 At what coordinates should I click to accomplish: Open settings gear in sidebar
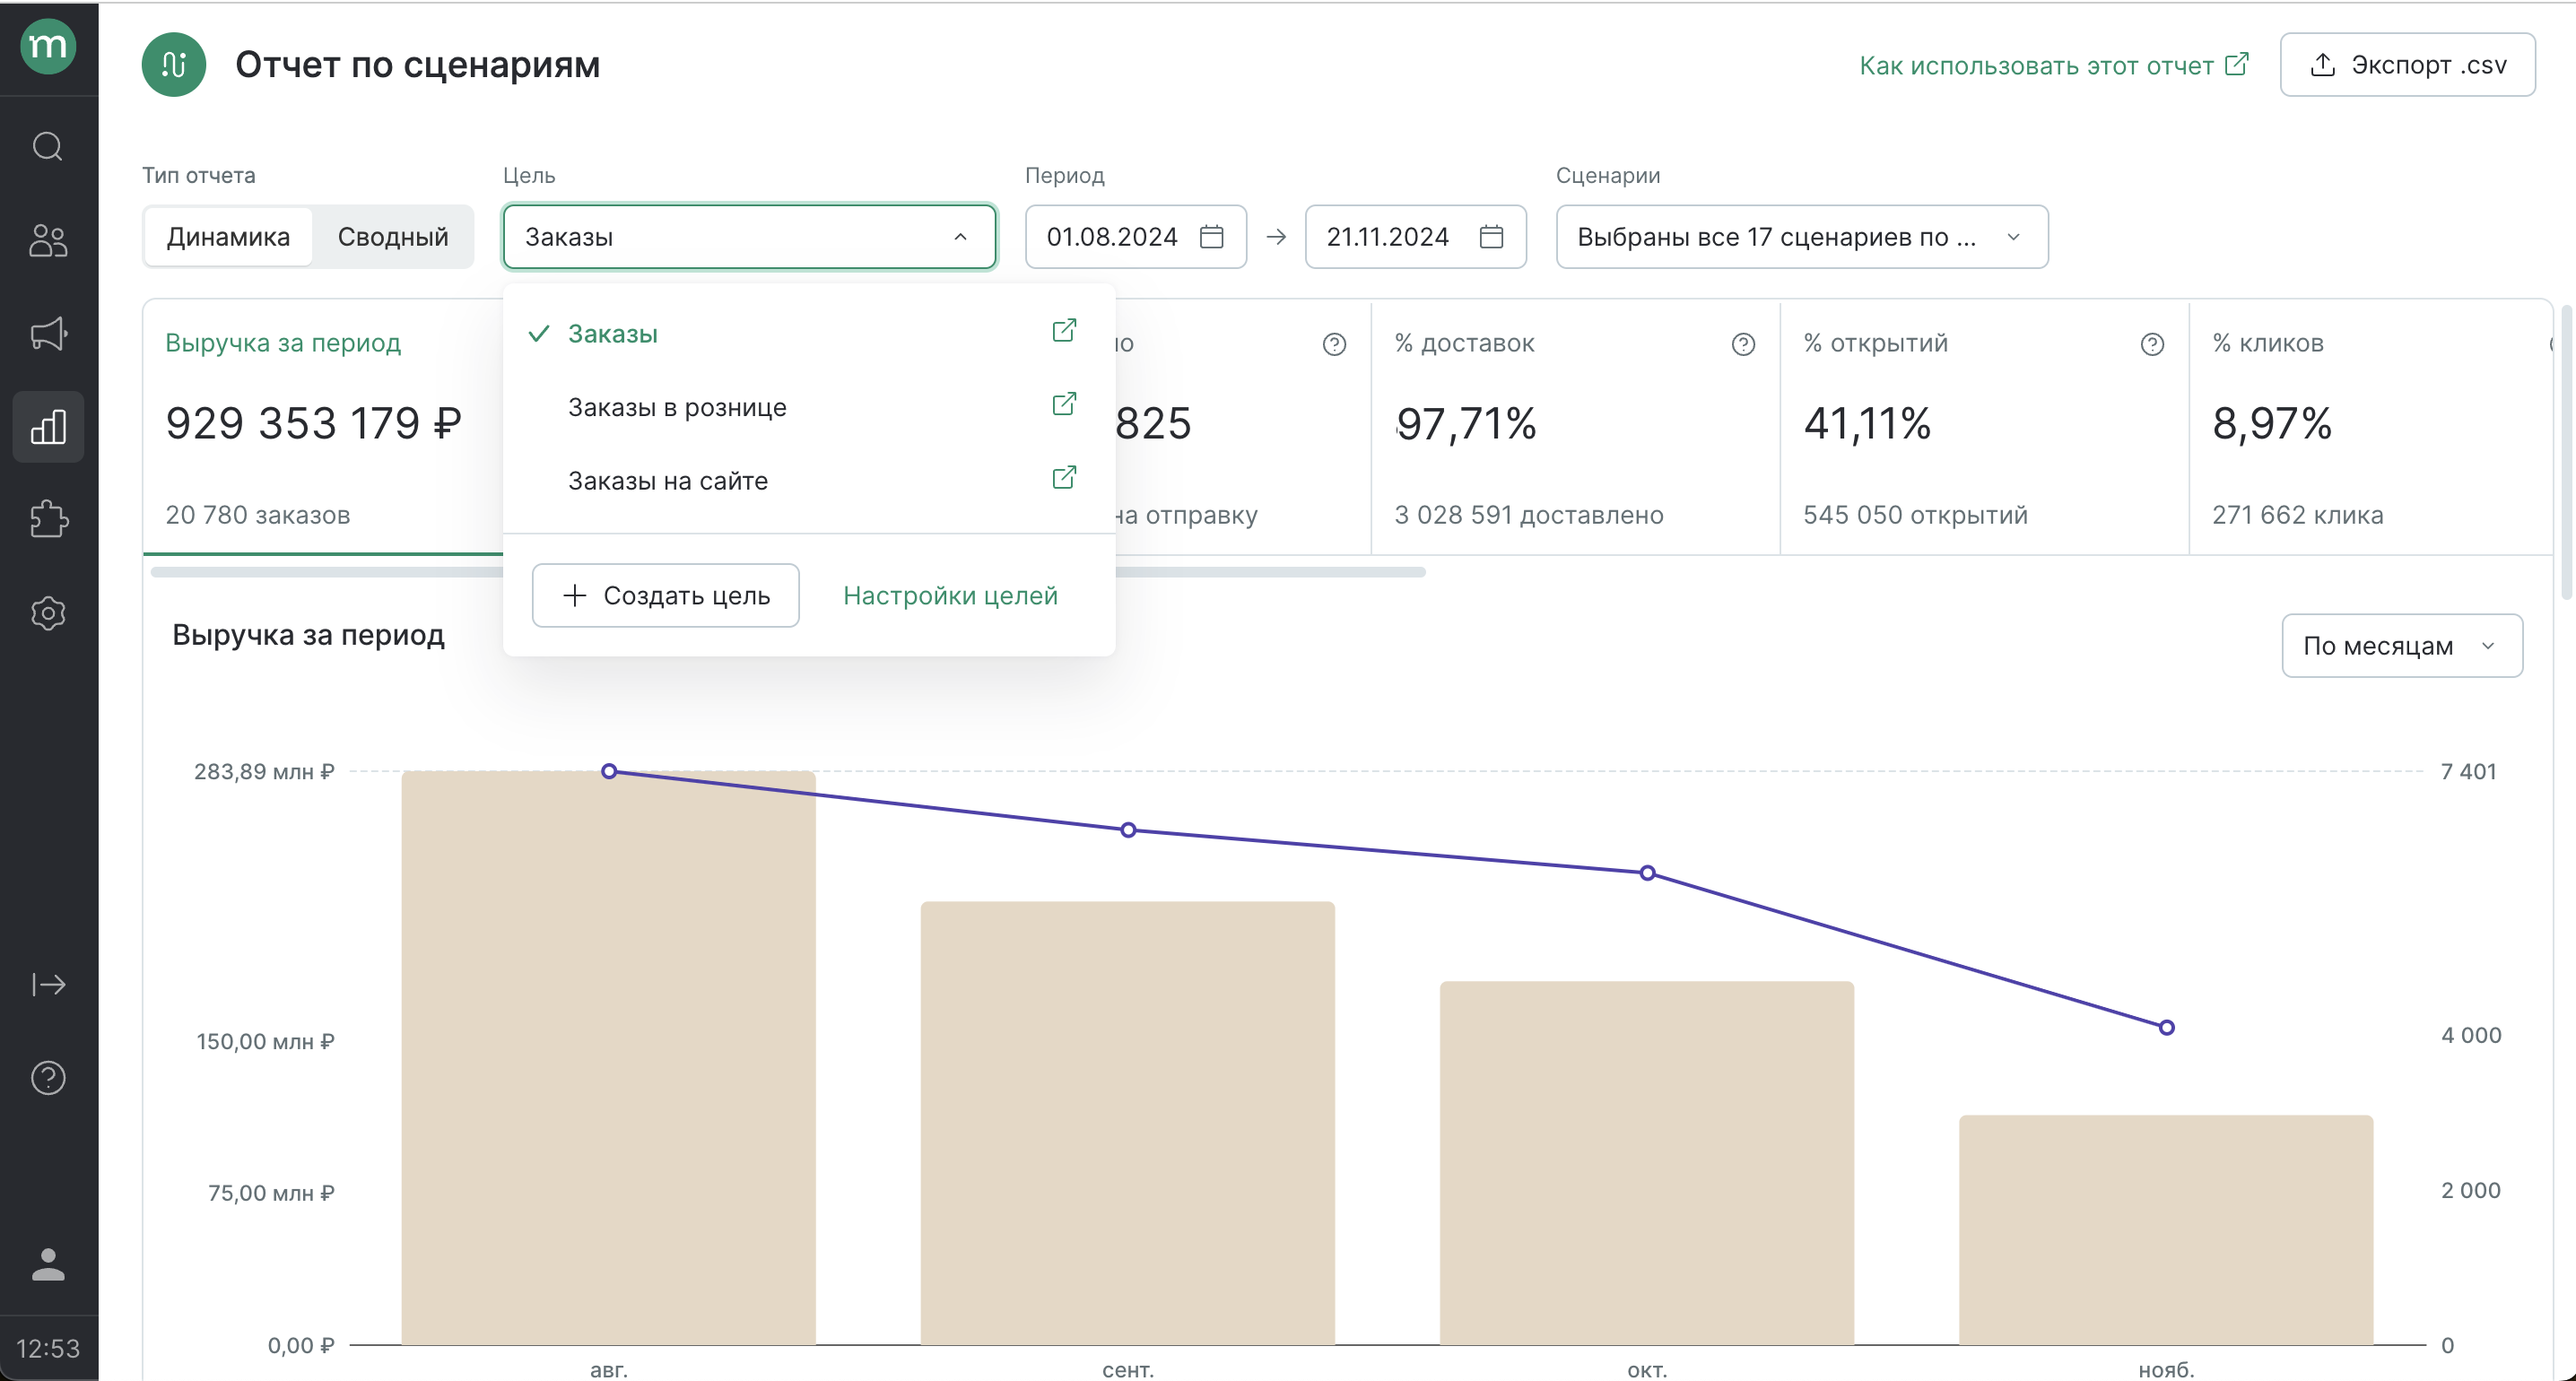tap(48, 613)
